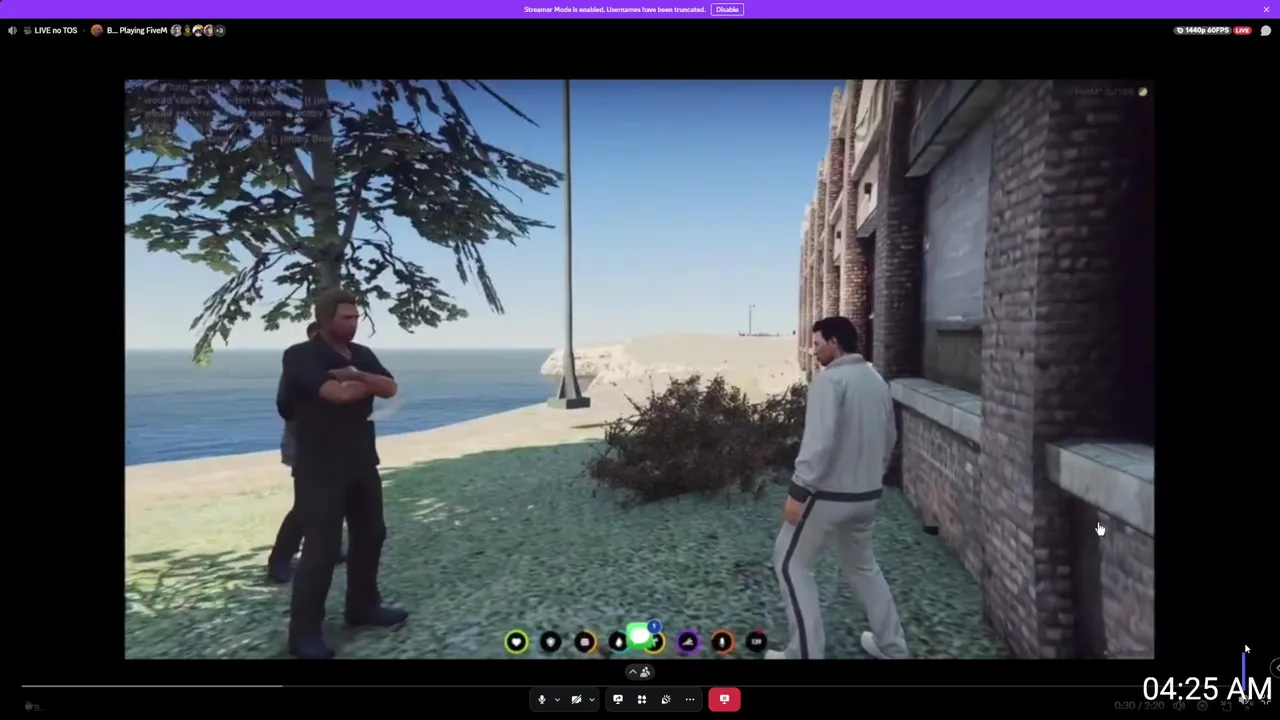1280x720 pixels.
Task: Open the soundboard icon
Action: coord(666,699)
